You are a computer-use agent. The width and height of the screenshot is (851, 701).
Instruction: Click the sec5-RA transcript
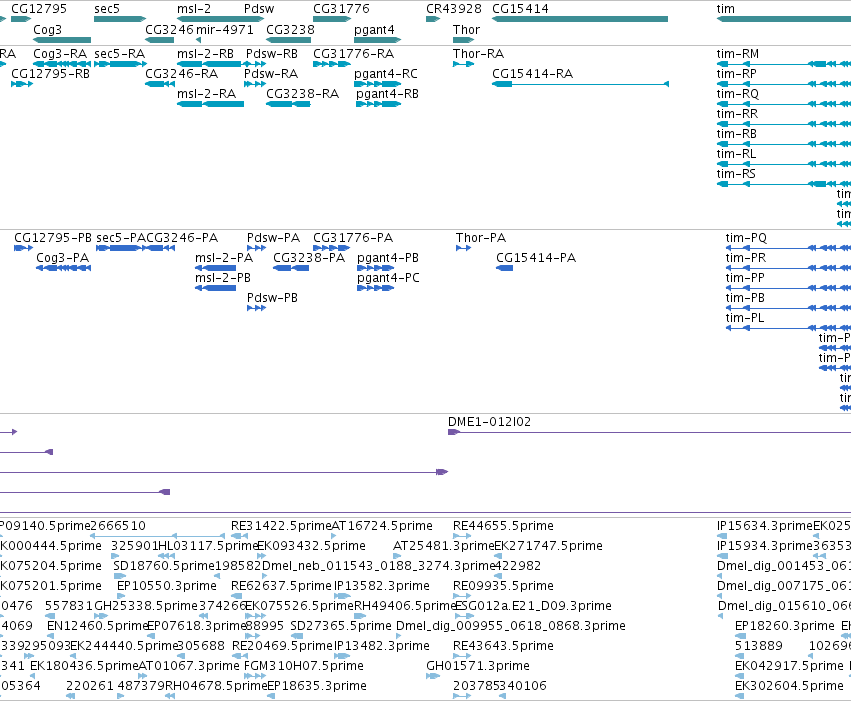[120, 64]
